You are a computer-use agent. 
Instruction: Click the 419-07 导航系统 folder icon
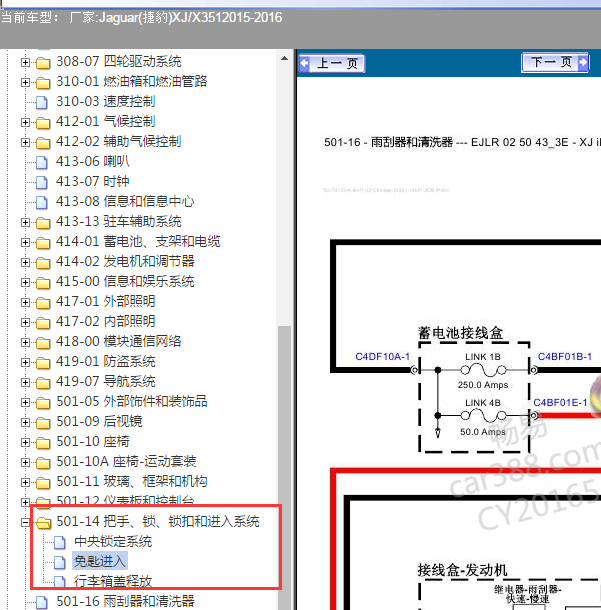43,383
